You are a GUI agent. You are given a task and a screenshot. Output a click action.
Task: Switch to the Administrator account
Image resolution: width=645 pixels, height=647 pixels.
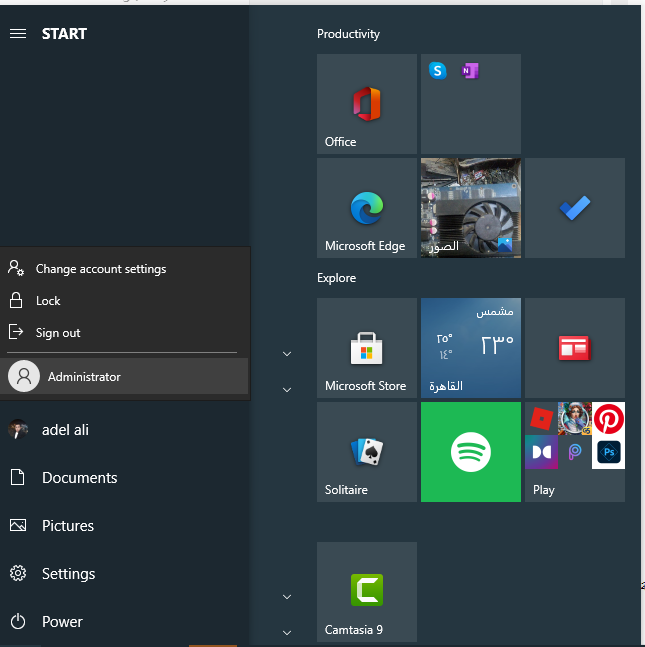point(124,376)
